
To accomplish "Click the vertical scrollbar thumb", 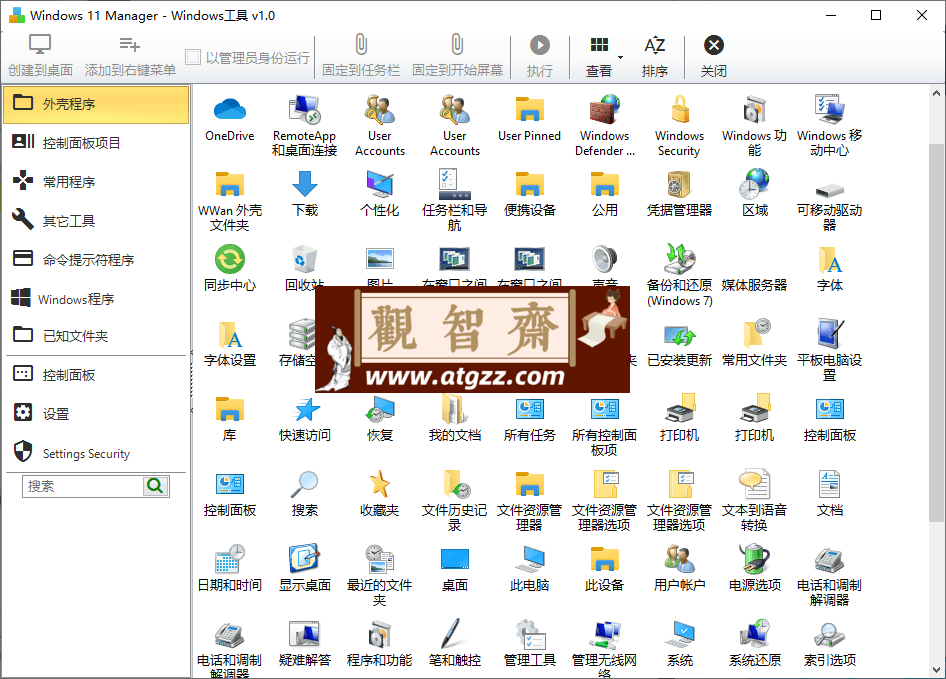I will tap(936, 332).
